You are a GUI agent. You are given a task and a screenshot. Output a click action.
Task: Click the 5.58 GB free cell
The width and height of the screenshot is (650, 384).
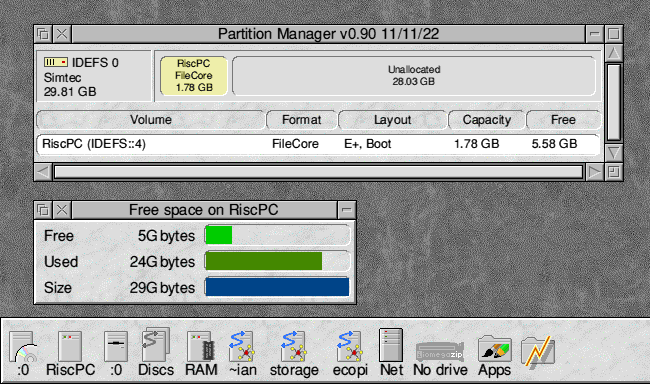pyautogui.click(x=554, y=144)
